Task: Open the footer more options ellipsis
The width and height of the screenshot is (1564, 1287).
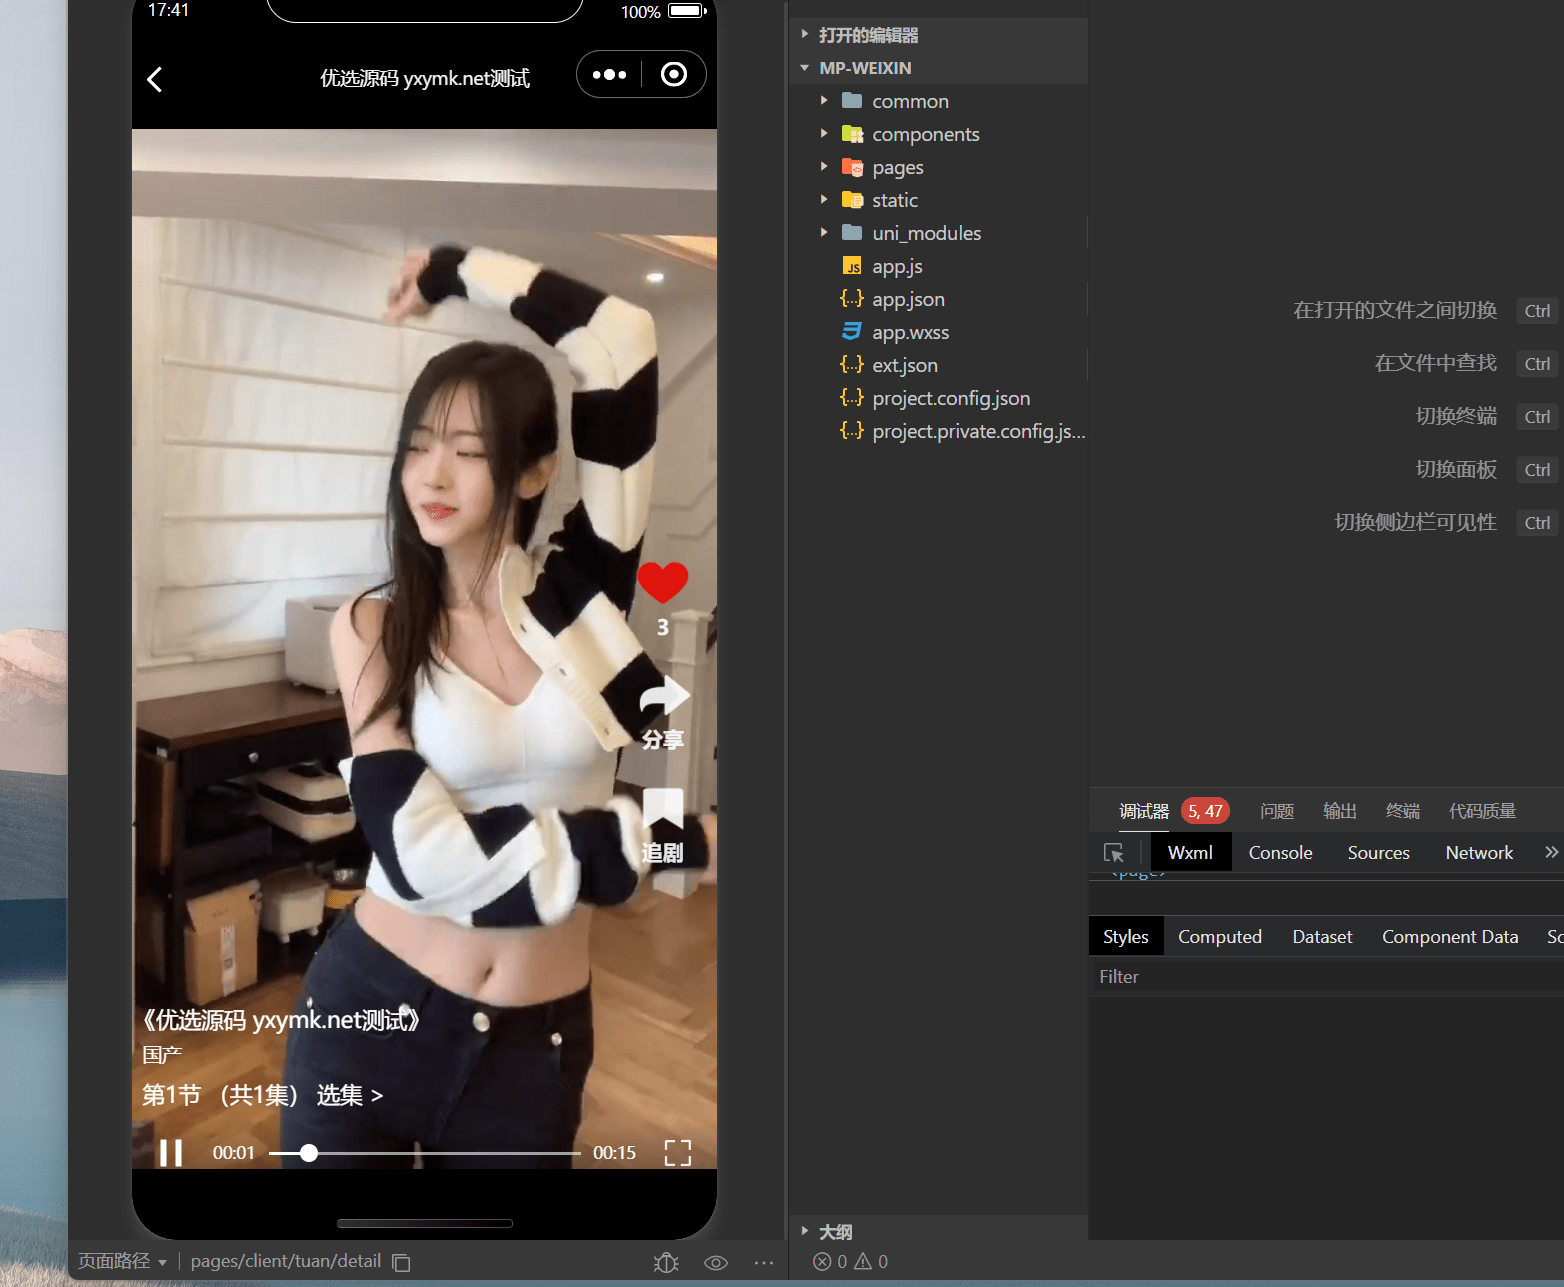Action: coord(764,1262)
